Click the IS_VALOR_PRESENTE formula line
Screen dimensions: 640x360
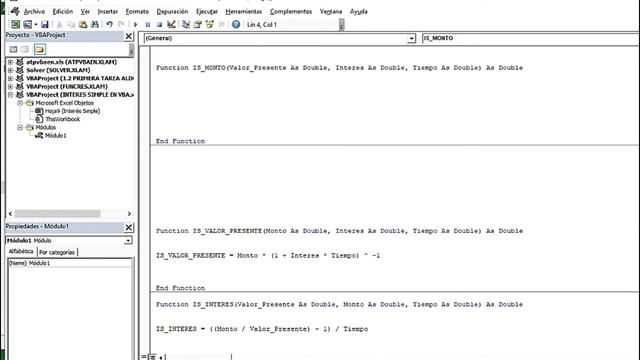268,256
